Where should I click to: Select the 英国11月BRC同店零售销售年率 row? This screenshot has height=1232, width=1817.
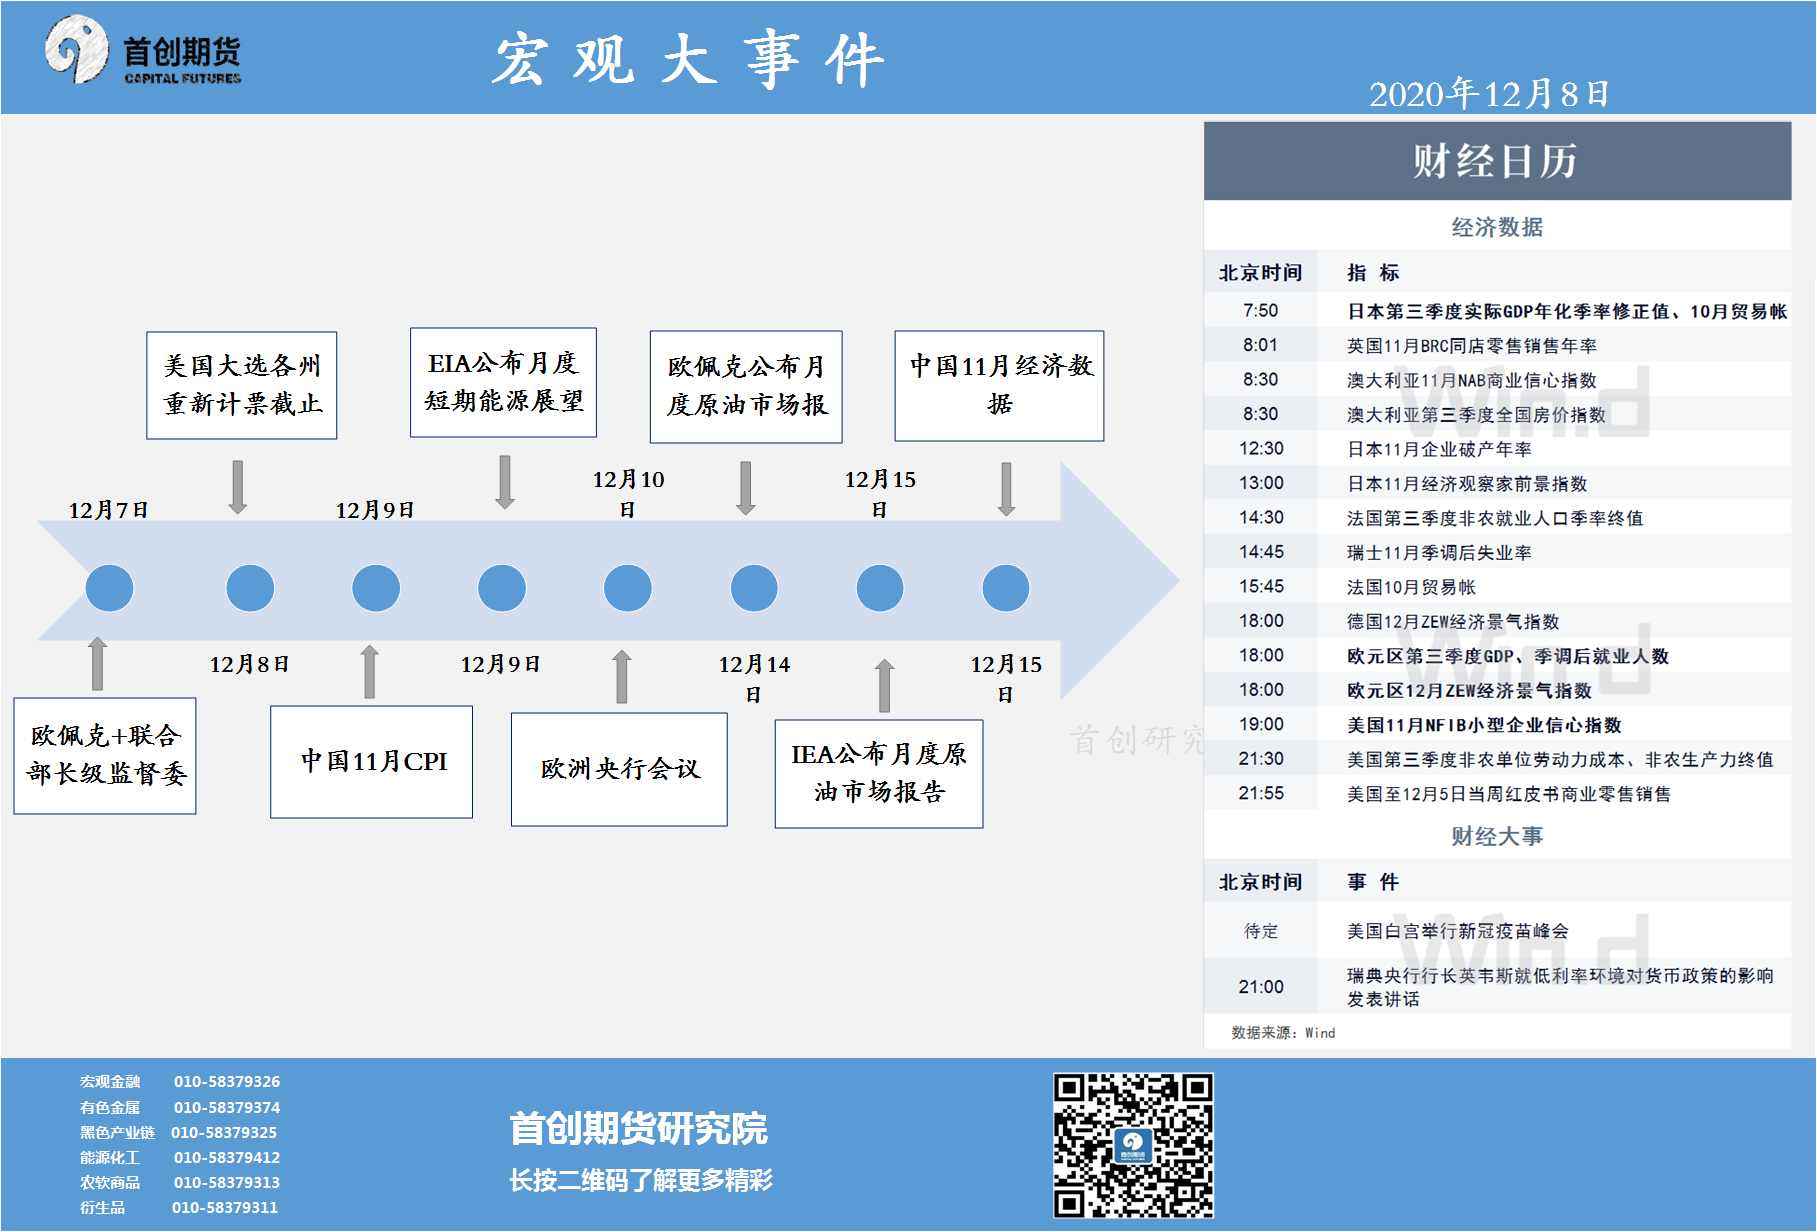click(1497, 345)
